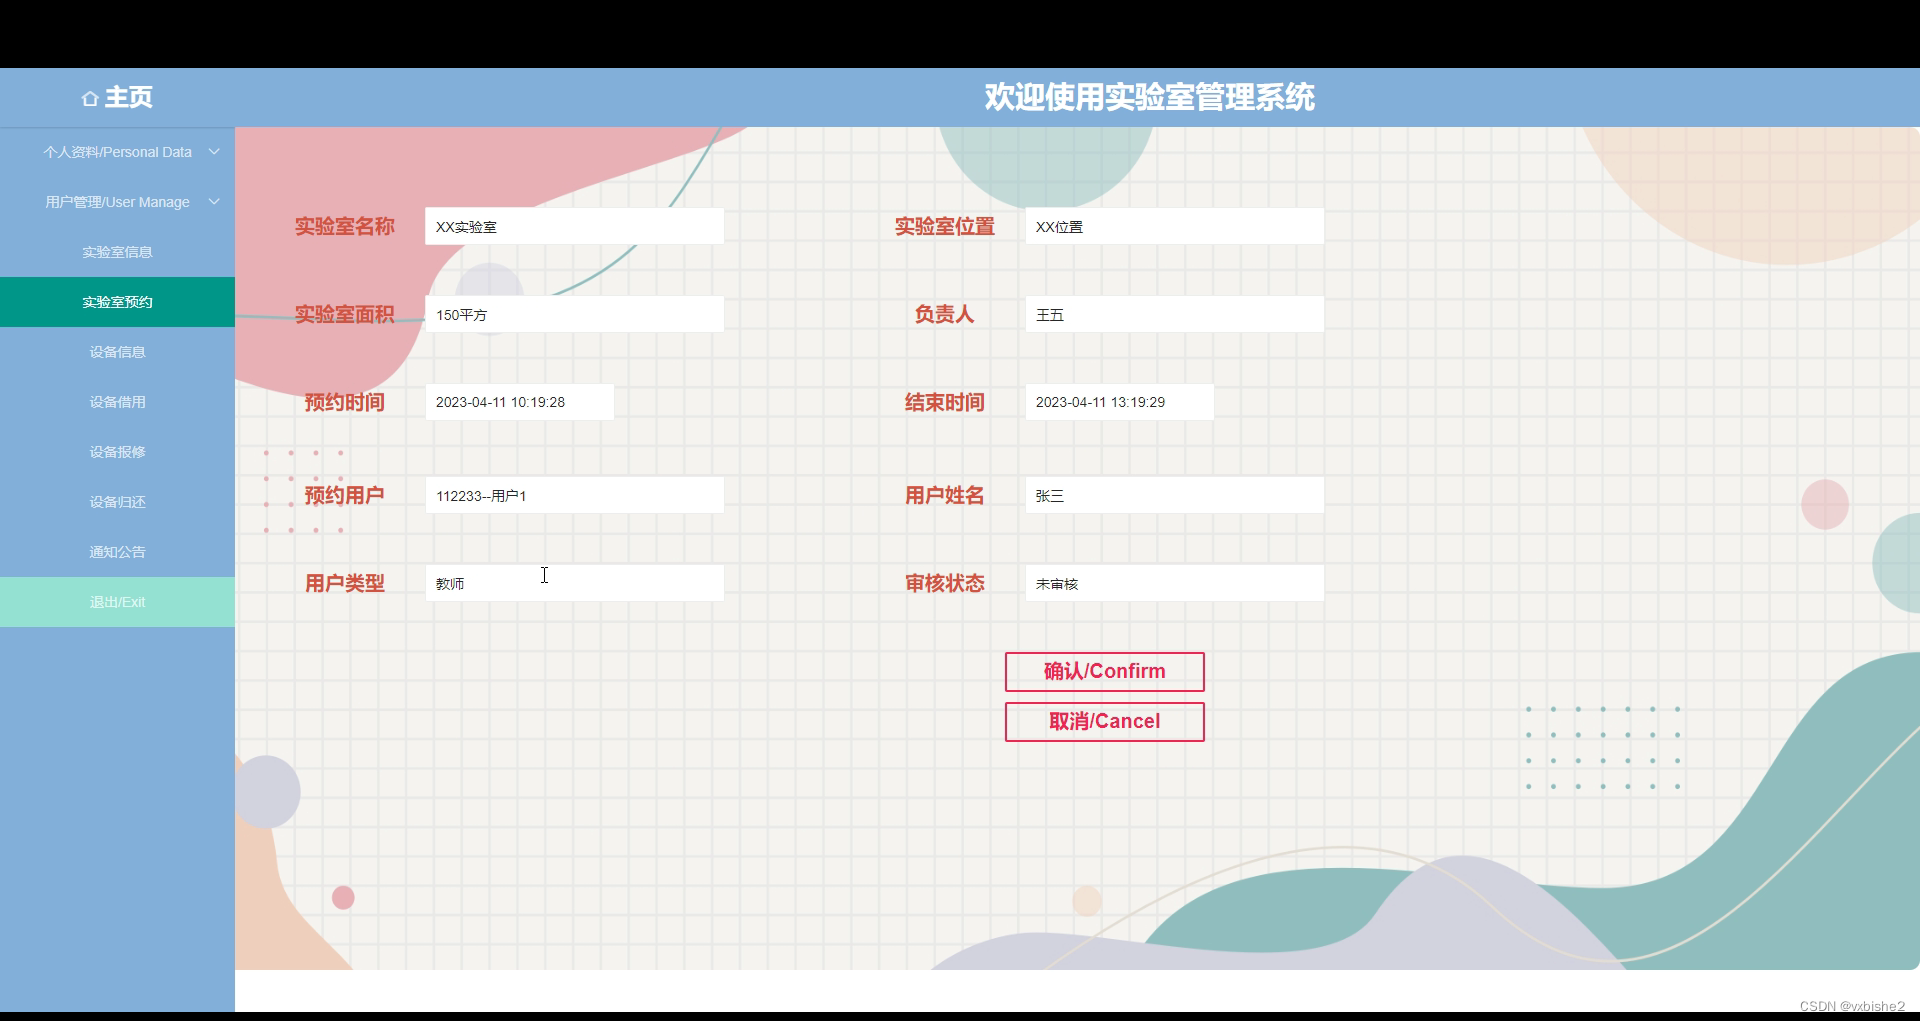Open 用户管理/User Manage menu
This screenshot has height=1021, width=1920.
click(117, 202)
